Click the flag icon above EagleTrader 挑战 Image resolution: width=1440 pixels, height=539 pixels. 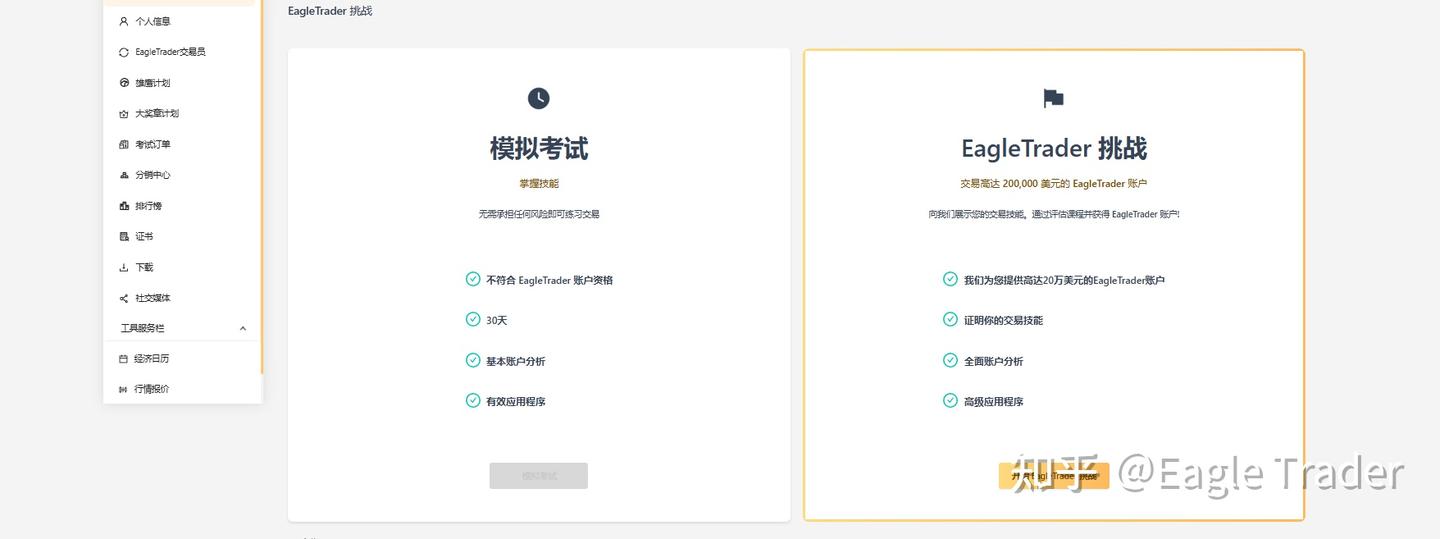pos(1053,98)
